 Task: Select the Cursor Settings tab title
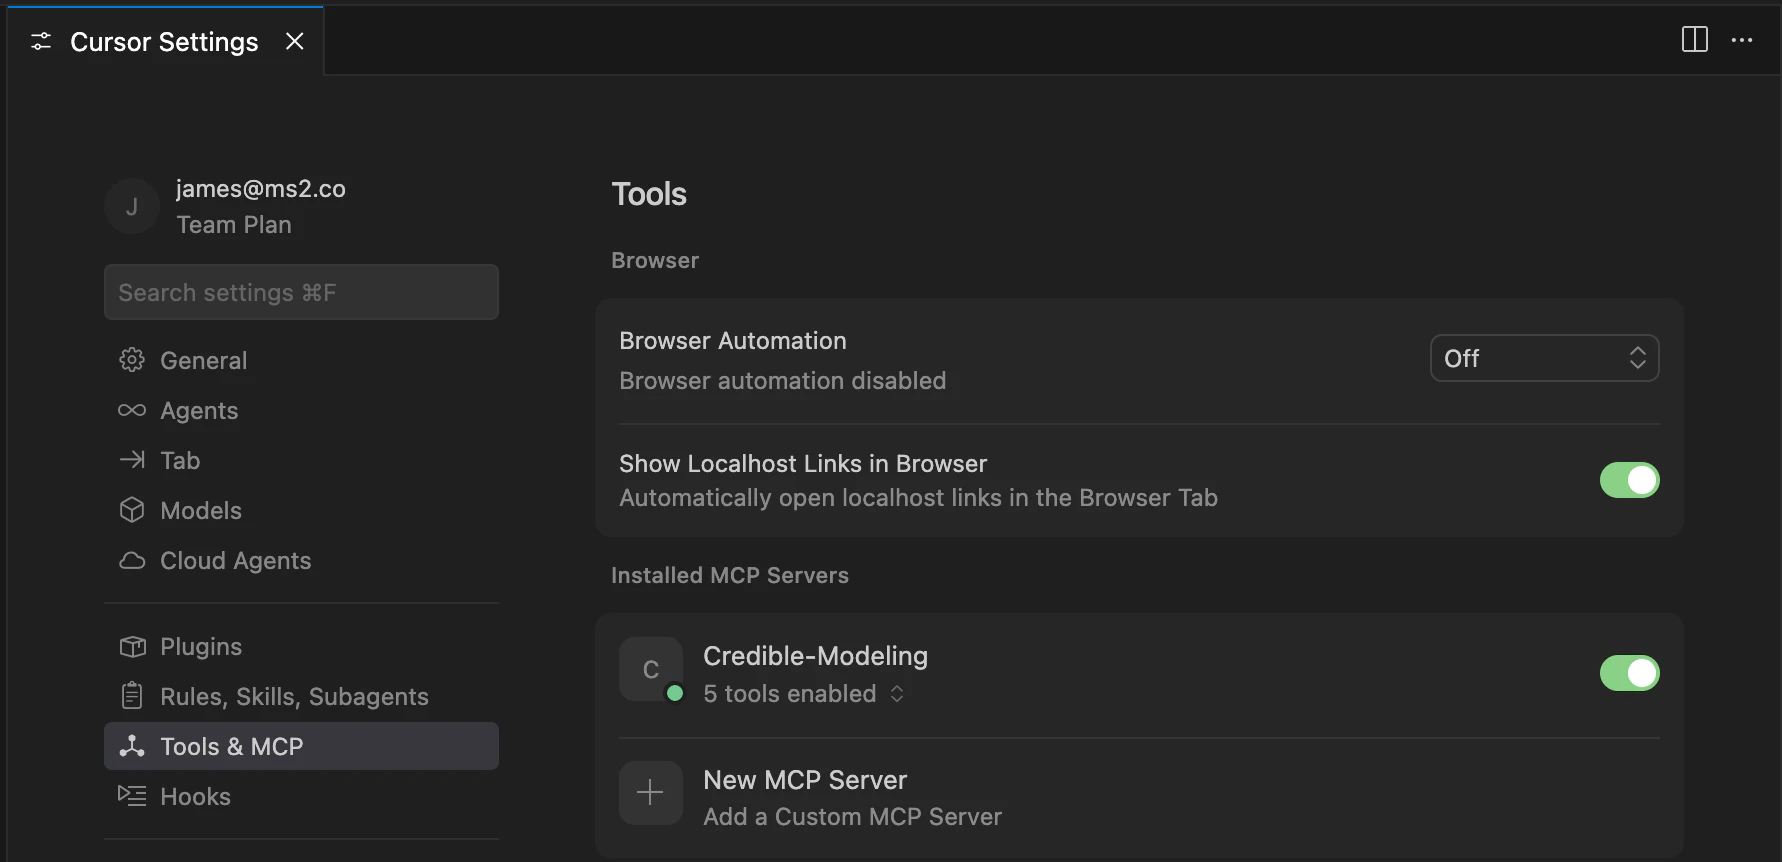tap(164, 42)
